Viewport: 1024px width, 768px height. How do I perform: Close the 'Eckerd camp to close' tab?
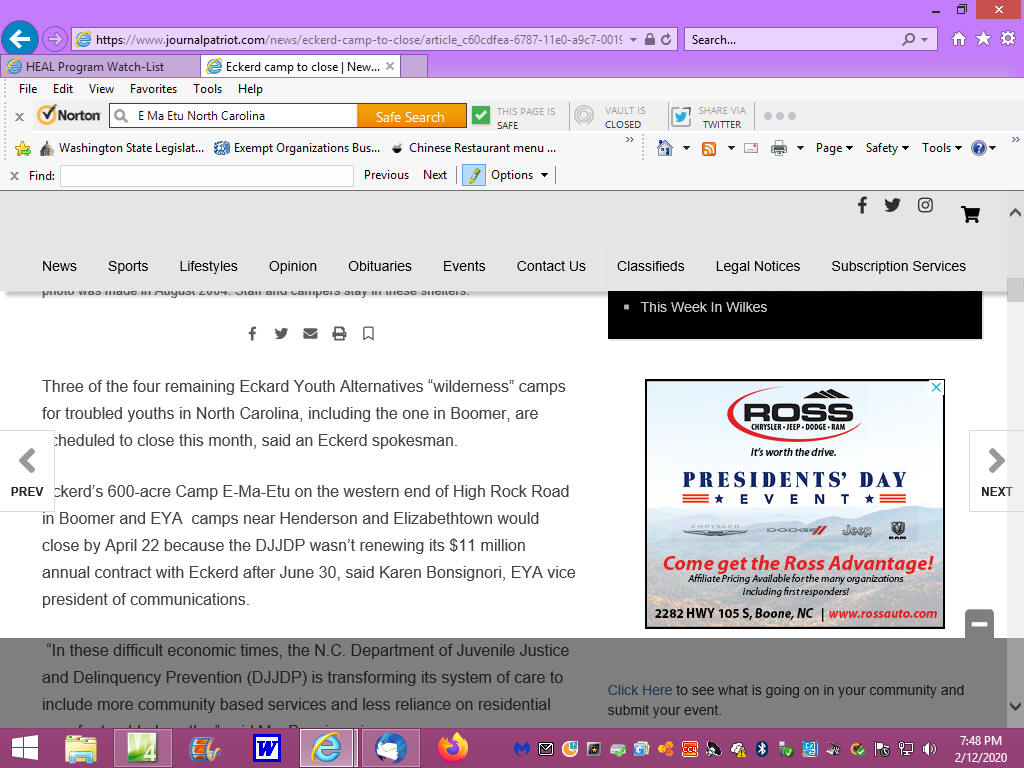(x=390, y=66)
